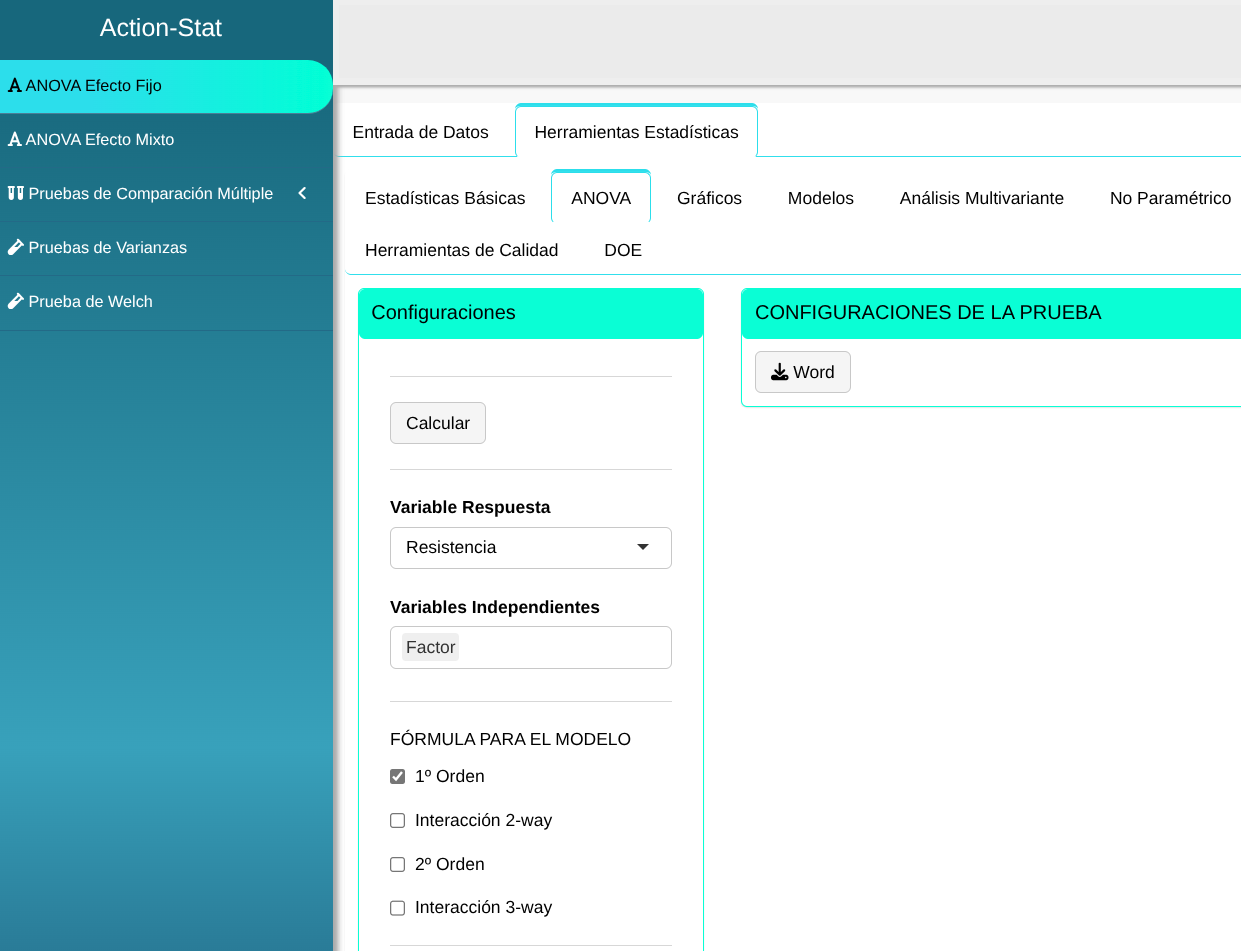Click the test tubes icon for Comparación Múltiple

[x=15, y=194]
